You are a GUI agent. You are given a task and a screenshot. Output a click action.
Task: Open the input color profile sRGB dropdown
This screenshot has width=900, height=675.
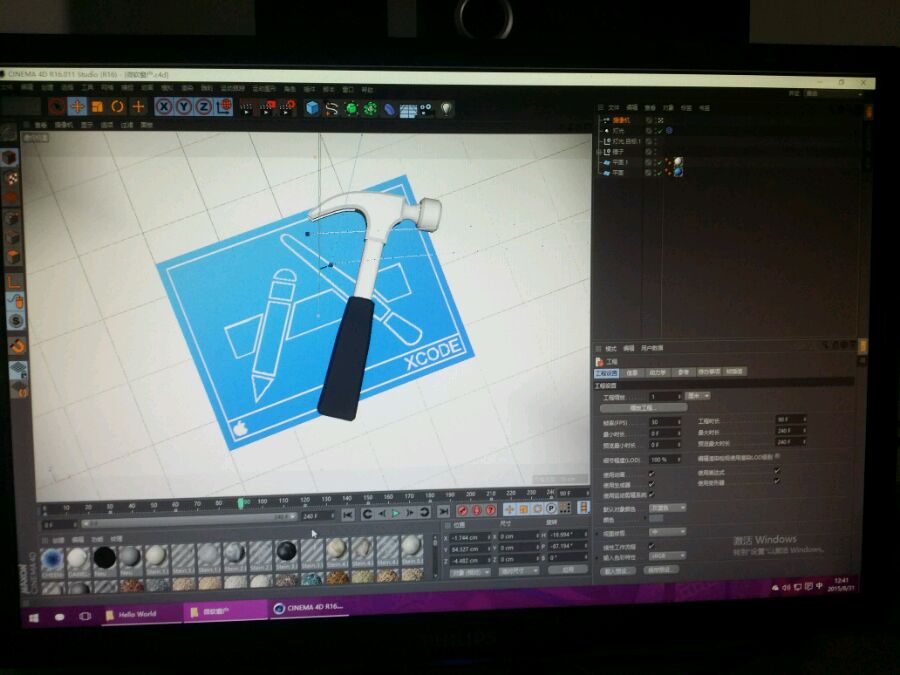pos(668,556)
